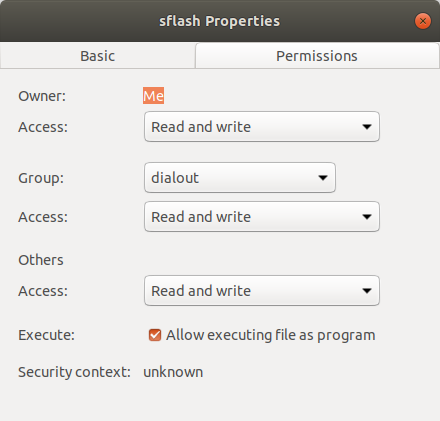The height and width of the screenshot is (421, 440).
Task: Click the Security context: label
Action: [x=74, y=372]
